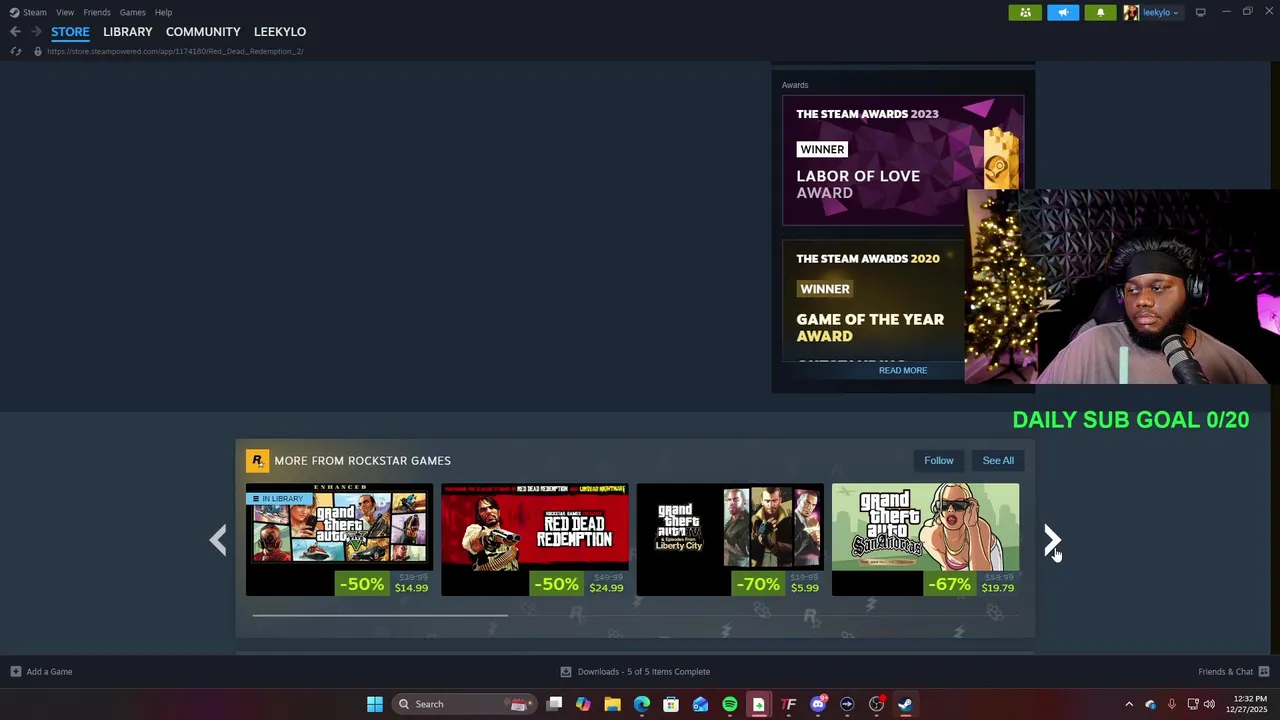
Task: Go forward with the Steam forward arrow
Action: (36, 32)
